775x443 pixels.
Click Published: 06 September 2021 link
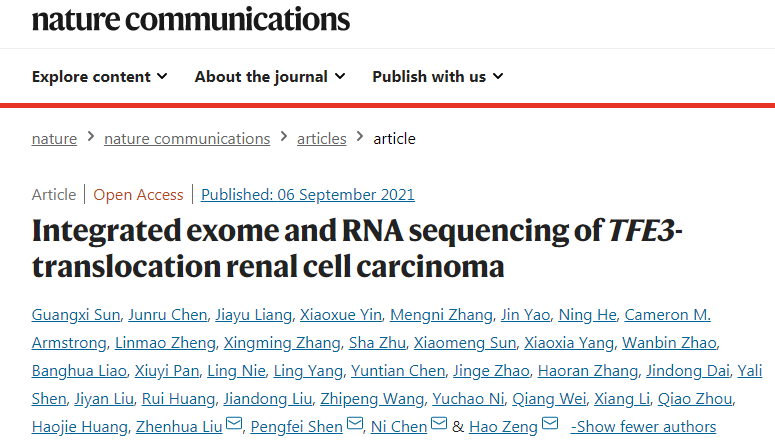(x=307, y=195)
